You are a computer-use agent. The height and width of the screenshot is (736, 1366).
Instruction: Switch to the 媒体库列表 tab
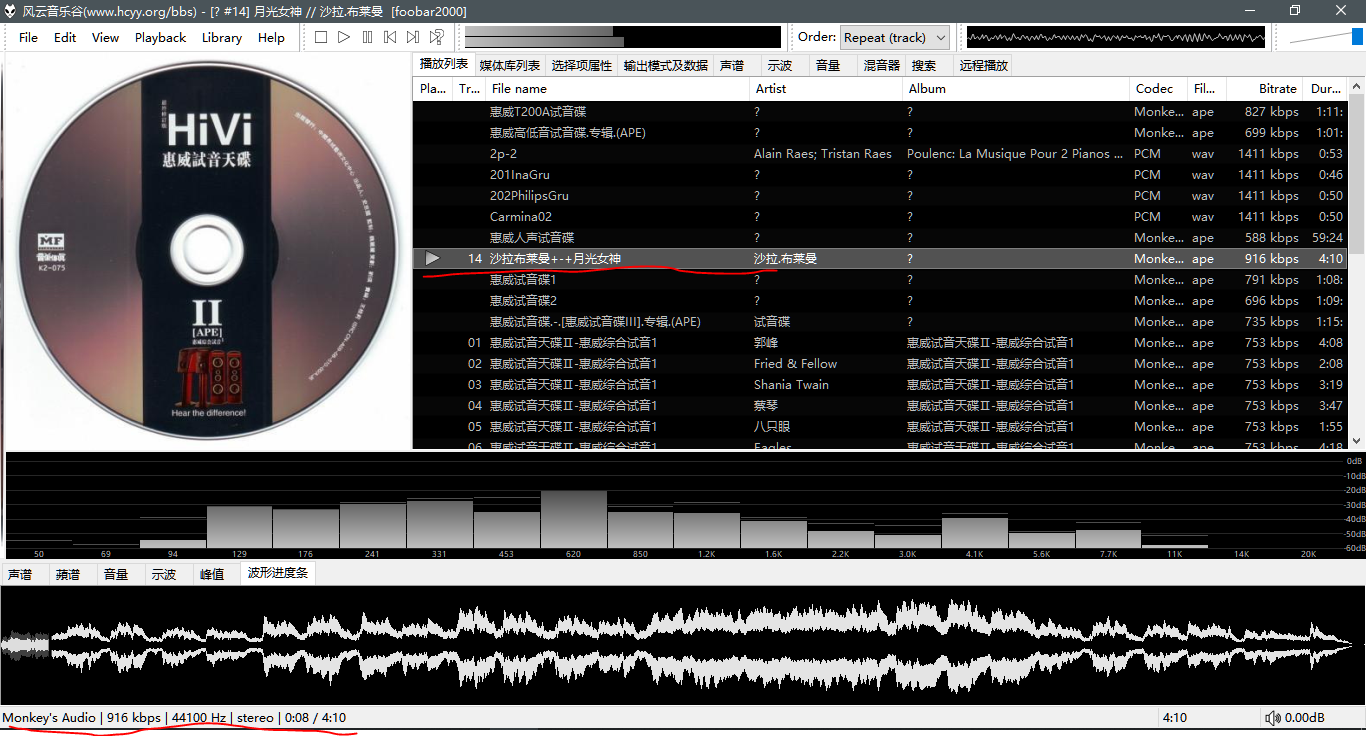(x=509, y=66)
